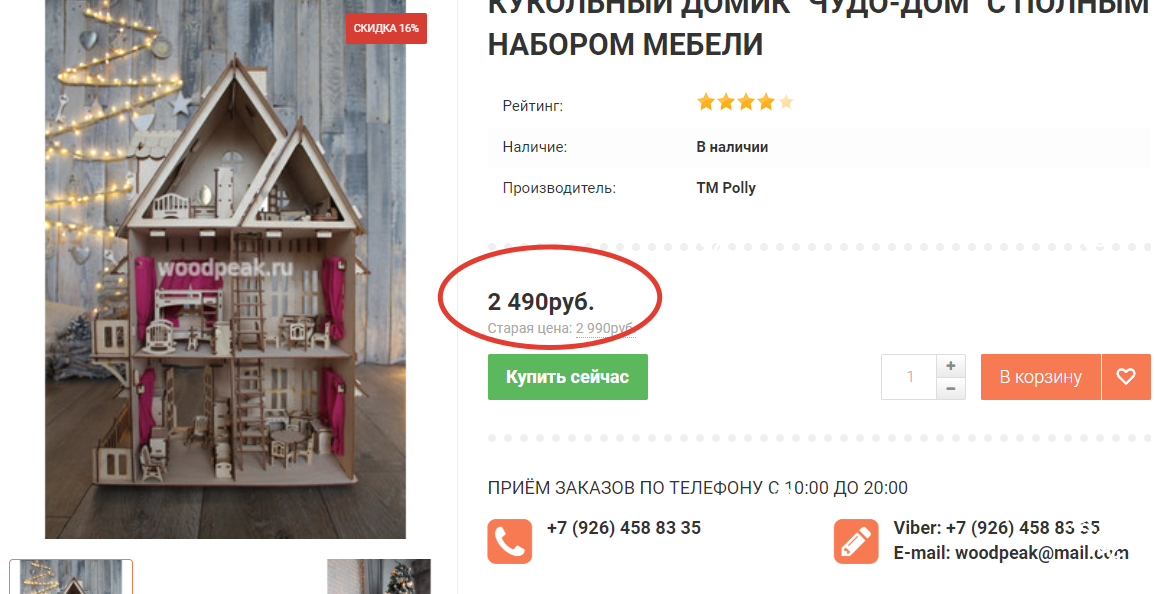Image resolution: width=1155 pixels, height=594 pixels.
Task: Click the quantity input field
Action: pyautogui.click(x=910, y=377)
